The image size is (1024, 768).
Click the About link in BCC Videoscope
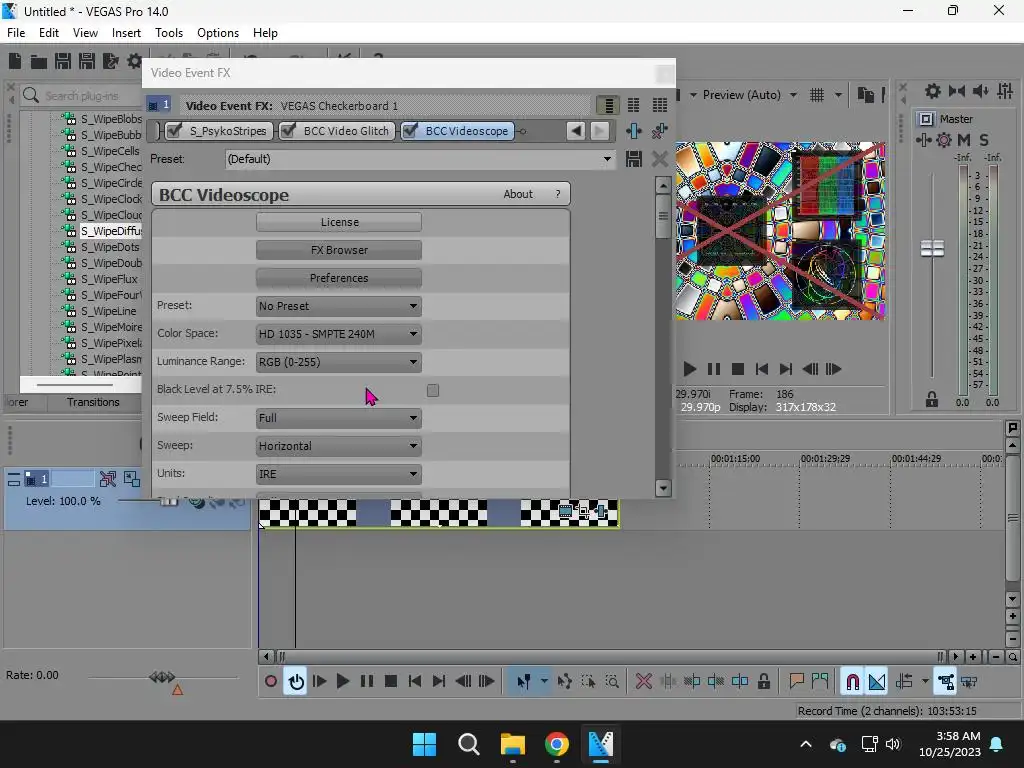(x=518, y=194)
